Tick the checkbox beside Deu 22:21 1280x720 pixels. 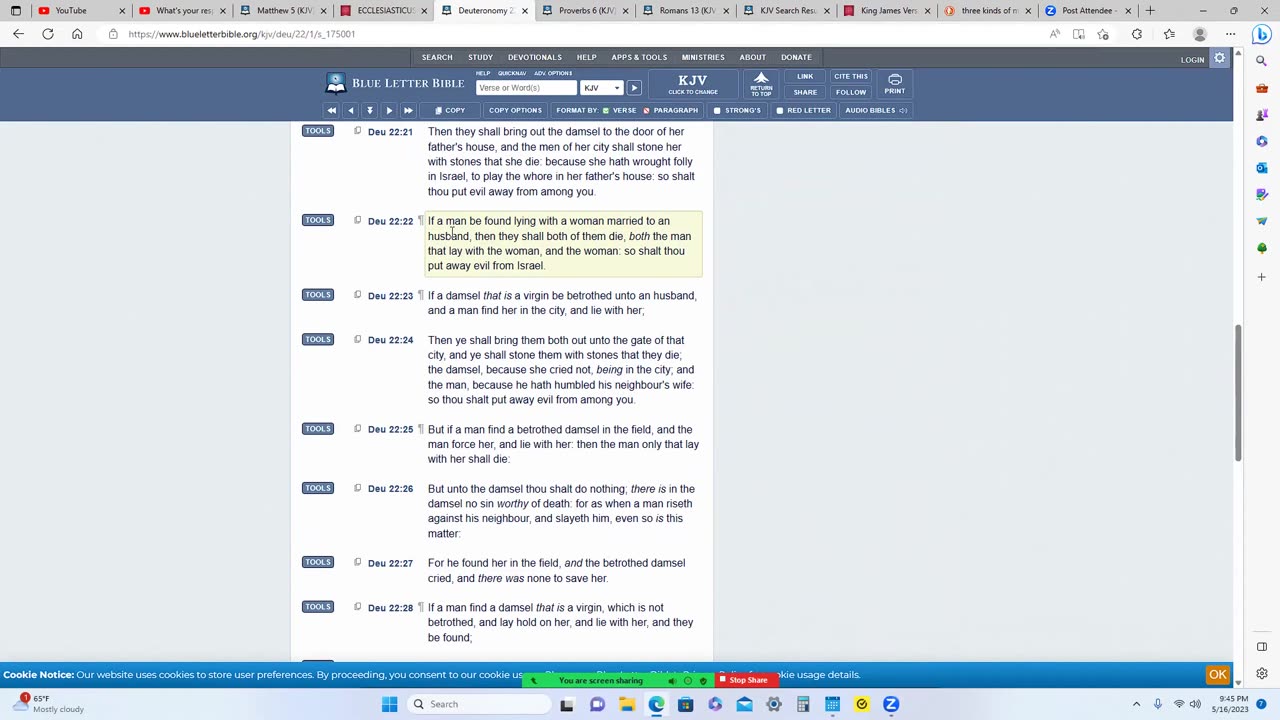point(357,131)
